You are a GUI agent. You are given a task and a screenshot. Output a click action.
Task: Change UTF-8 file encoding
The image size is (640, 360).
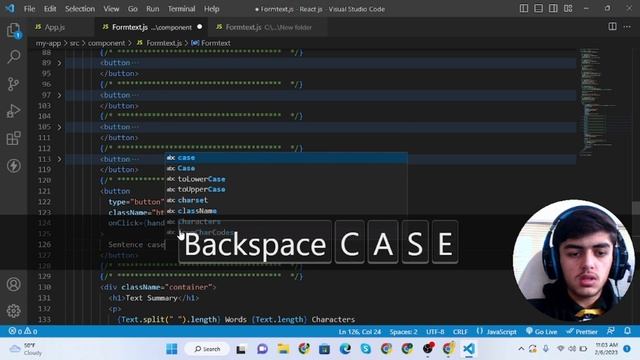pos(435,331)
